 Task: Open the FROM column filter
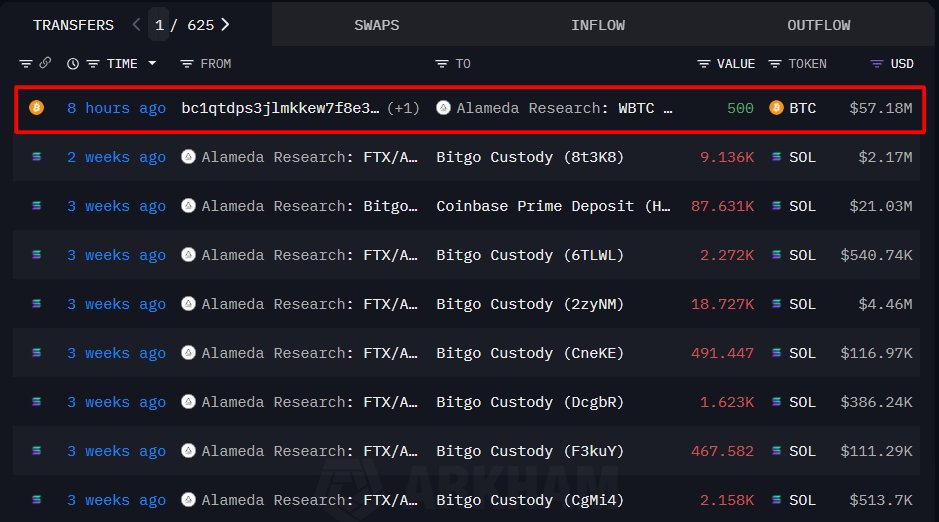187,63
